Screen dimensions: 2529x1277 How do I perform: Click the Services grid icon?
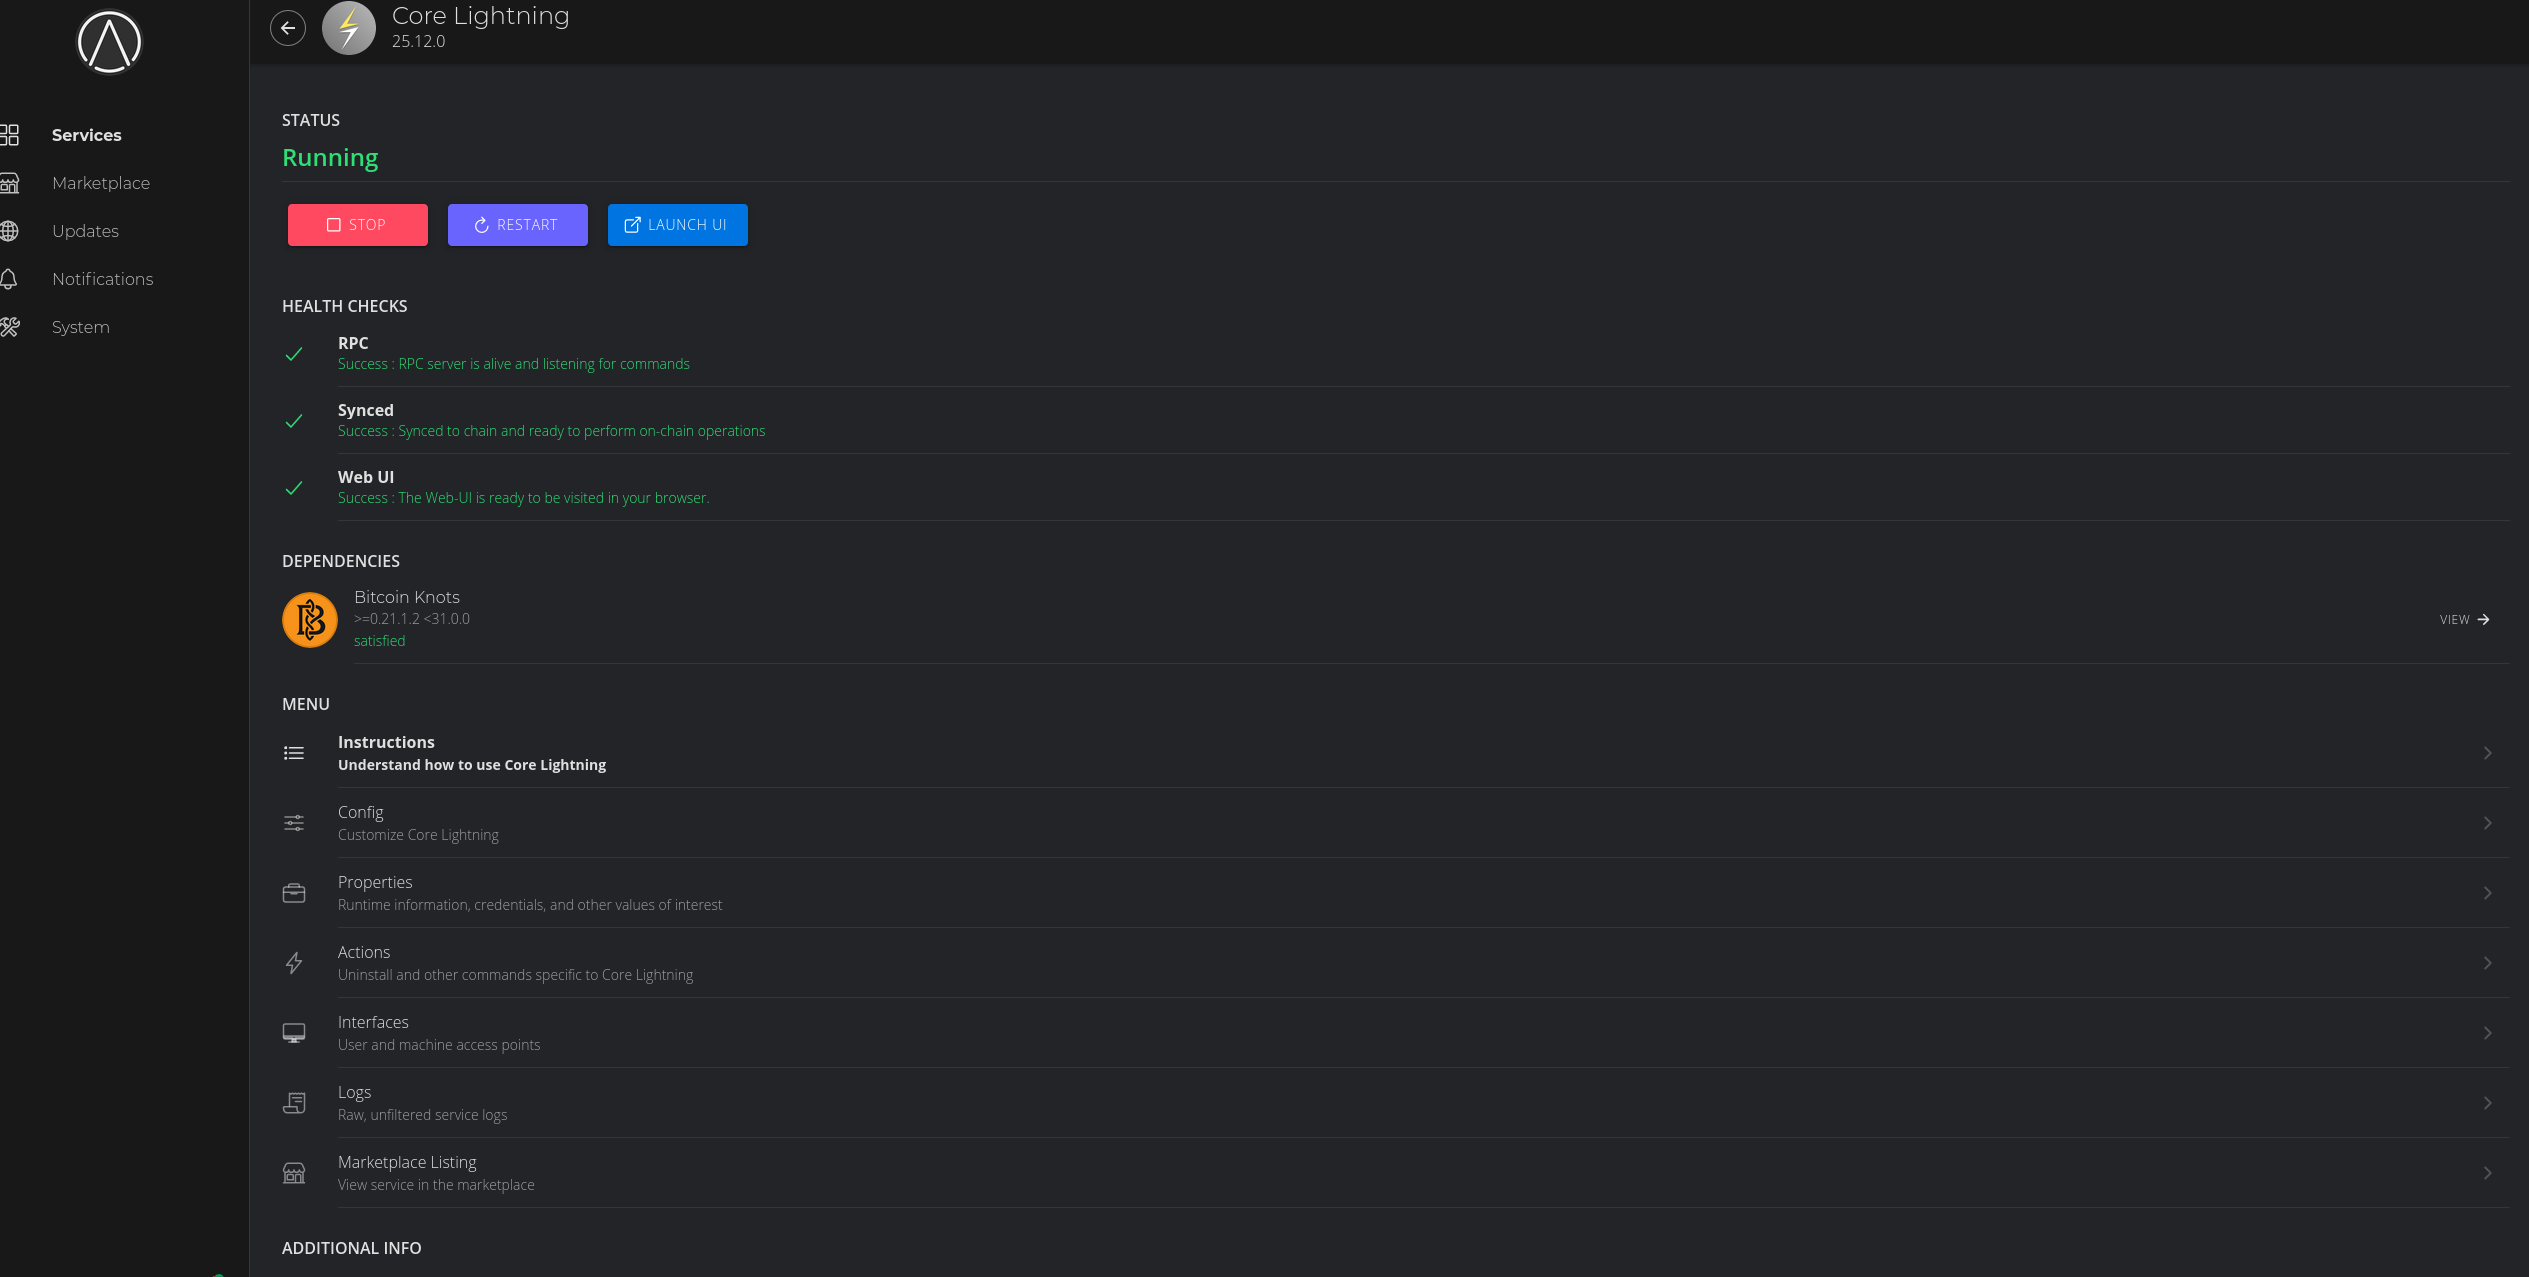coord(10,135)
